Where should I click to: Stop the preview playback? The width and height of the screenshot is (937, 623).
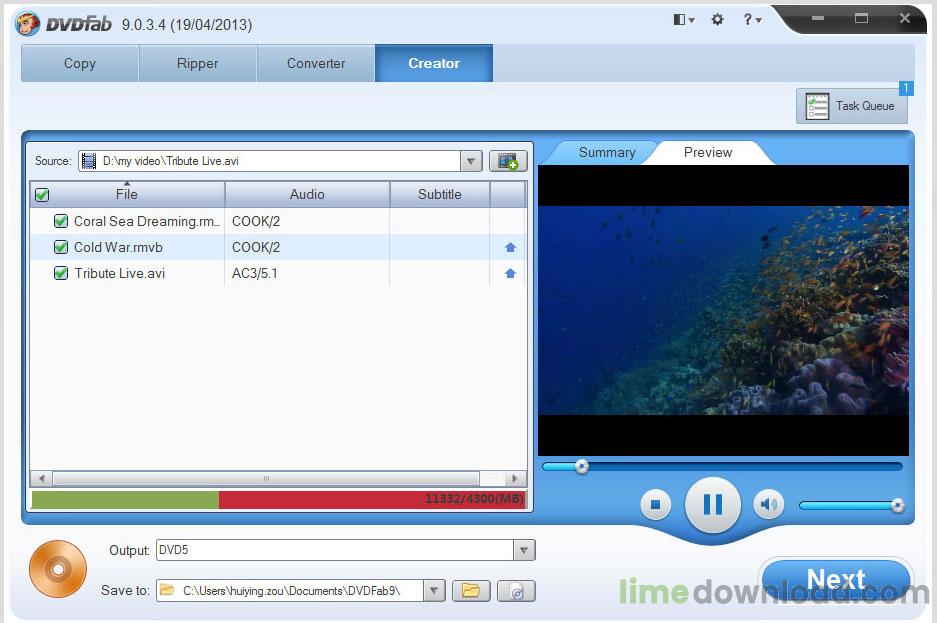pos(656,505)
